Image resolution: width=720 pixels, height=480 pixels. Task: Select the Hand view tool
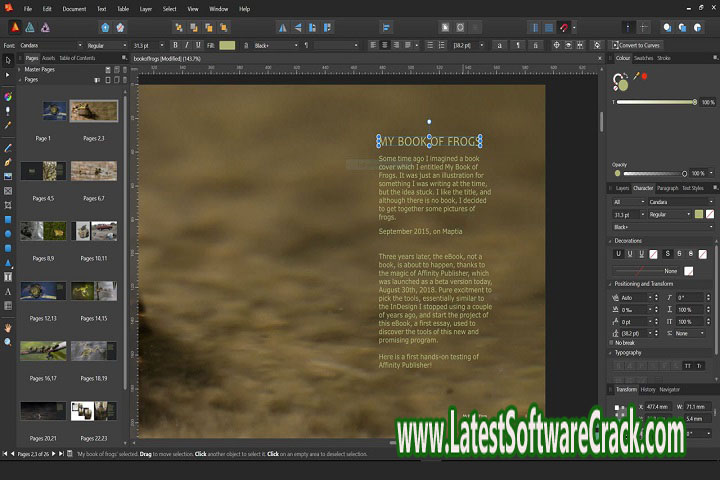[x=8, y=328]
